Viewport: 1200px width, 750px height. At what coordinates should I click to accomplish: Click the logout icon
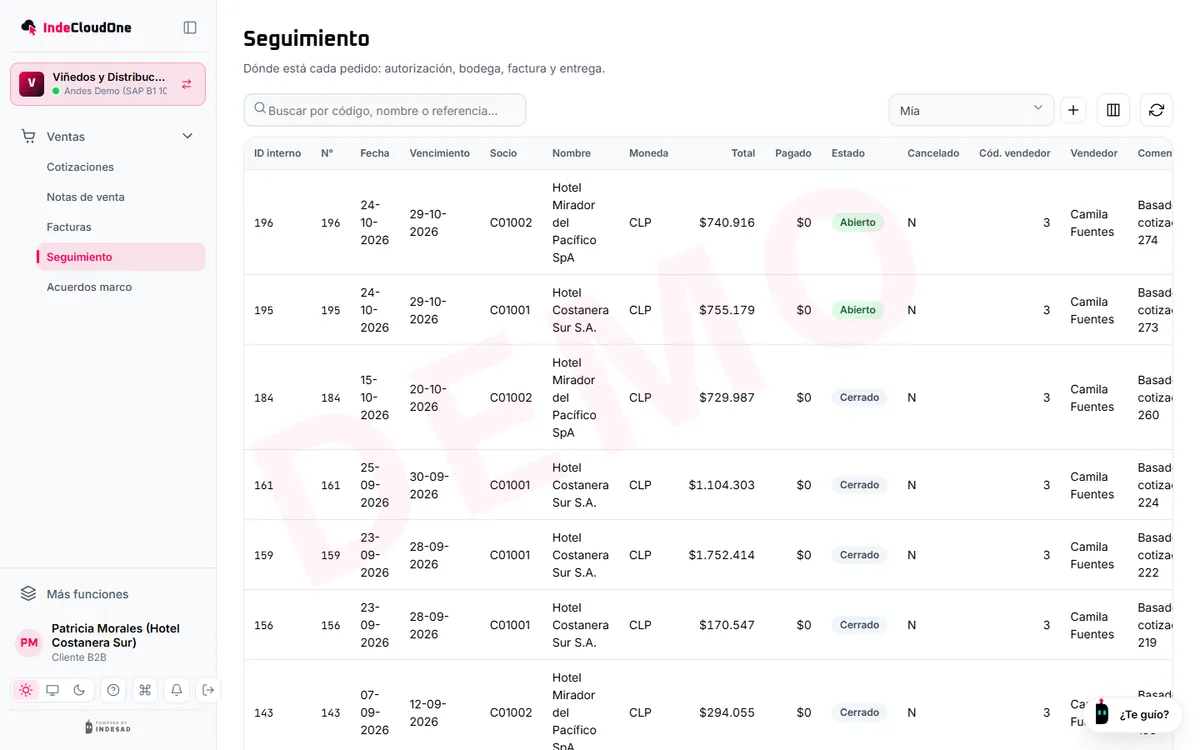coord(208,690)
